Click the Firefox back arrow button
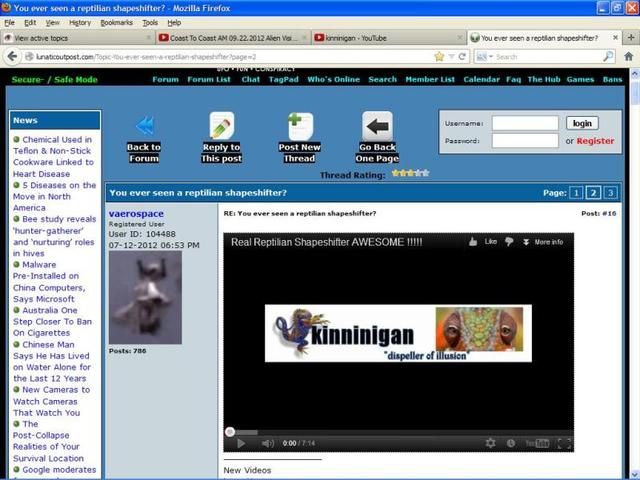The height and width of the screenshot is (480, 640). pyautogui.click(x=12, y=56)
